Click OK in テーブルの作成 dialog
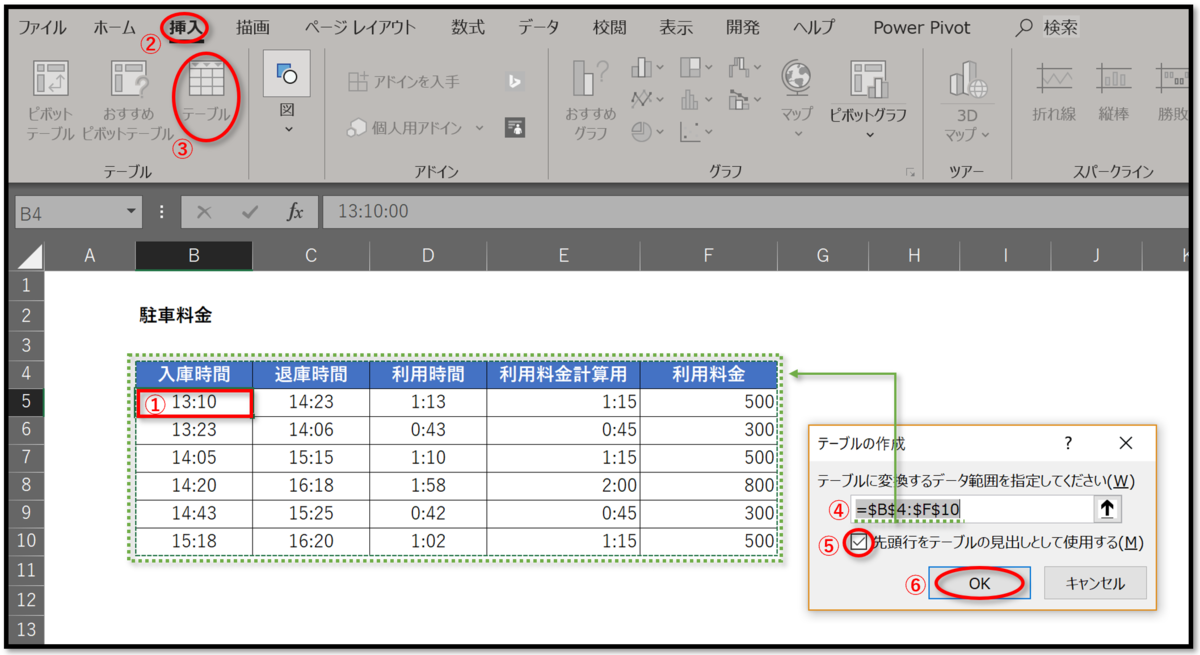The width and height of the screenshot is (1200, 655). pos(979,583)
